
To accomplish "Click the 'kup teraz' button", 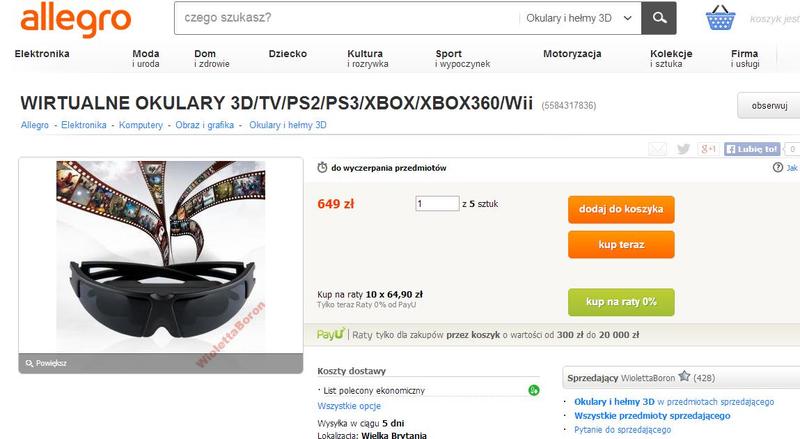I will click(x=621, y=245).
